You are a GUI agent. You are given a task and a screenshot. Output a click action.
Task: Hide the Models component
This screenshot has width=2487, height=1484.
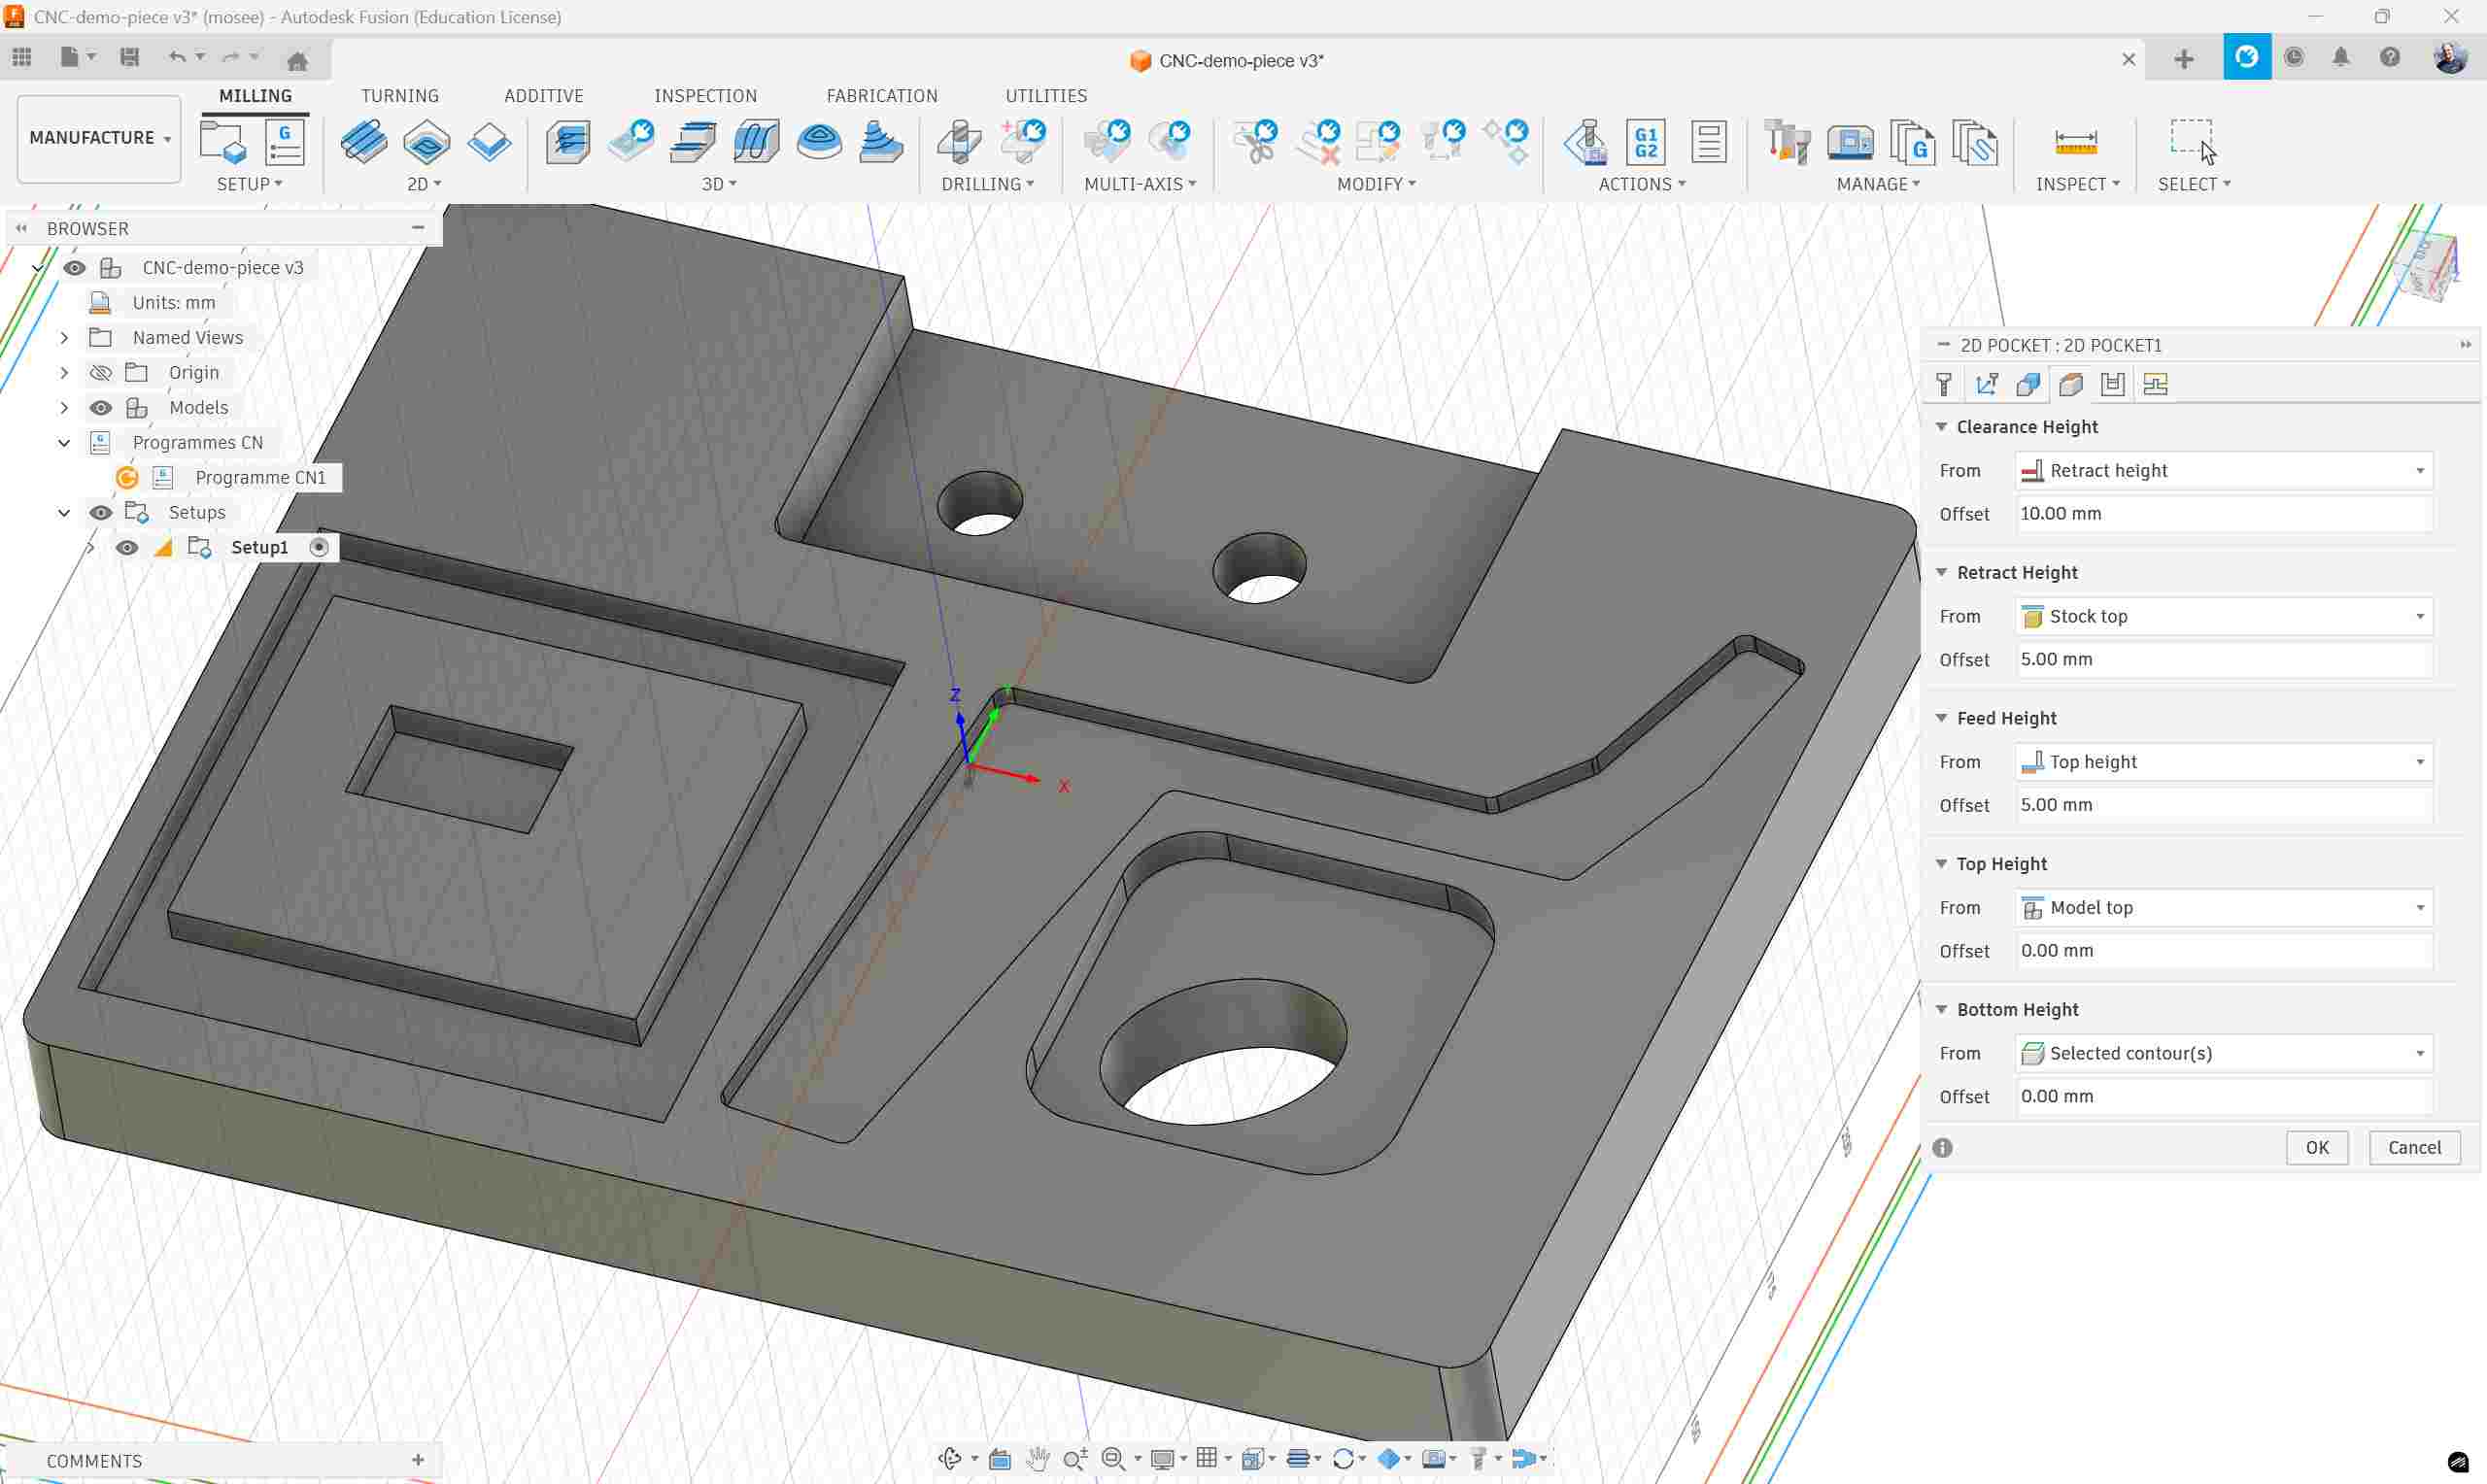coord(101,408)
